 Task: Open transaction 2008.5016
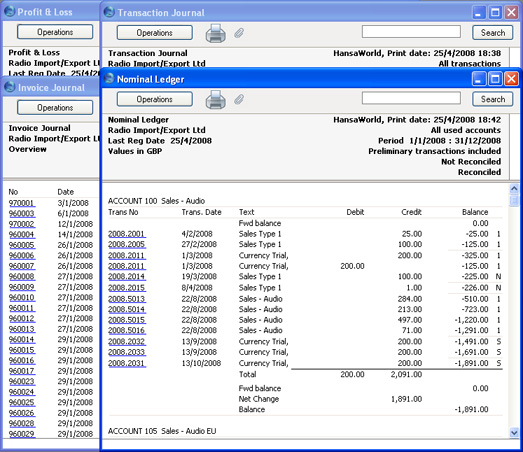pos(127,330)
